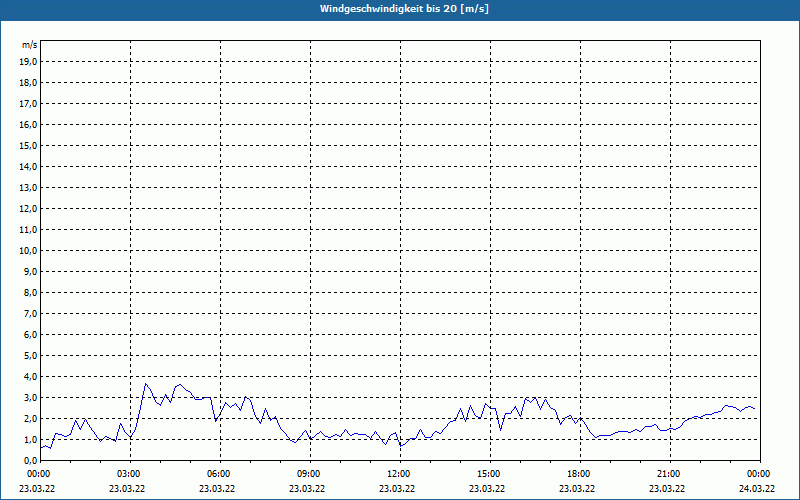Click the "21:00" time label on the x-axis
This screenshot has width=800, height=500.
pos(670,474)
